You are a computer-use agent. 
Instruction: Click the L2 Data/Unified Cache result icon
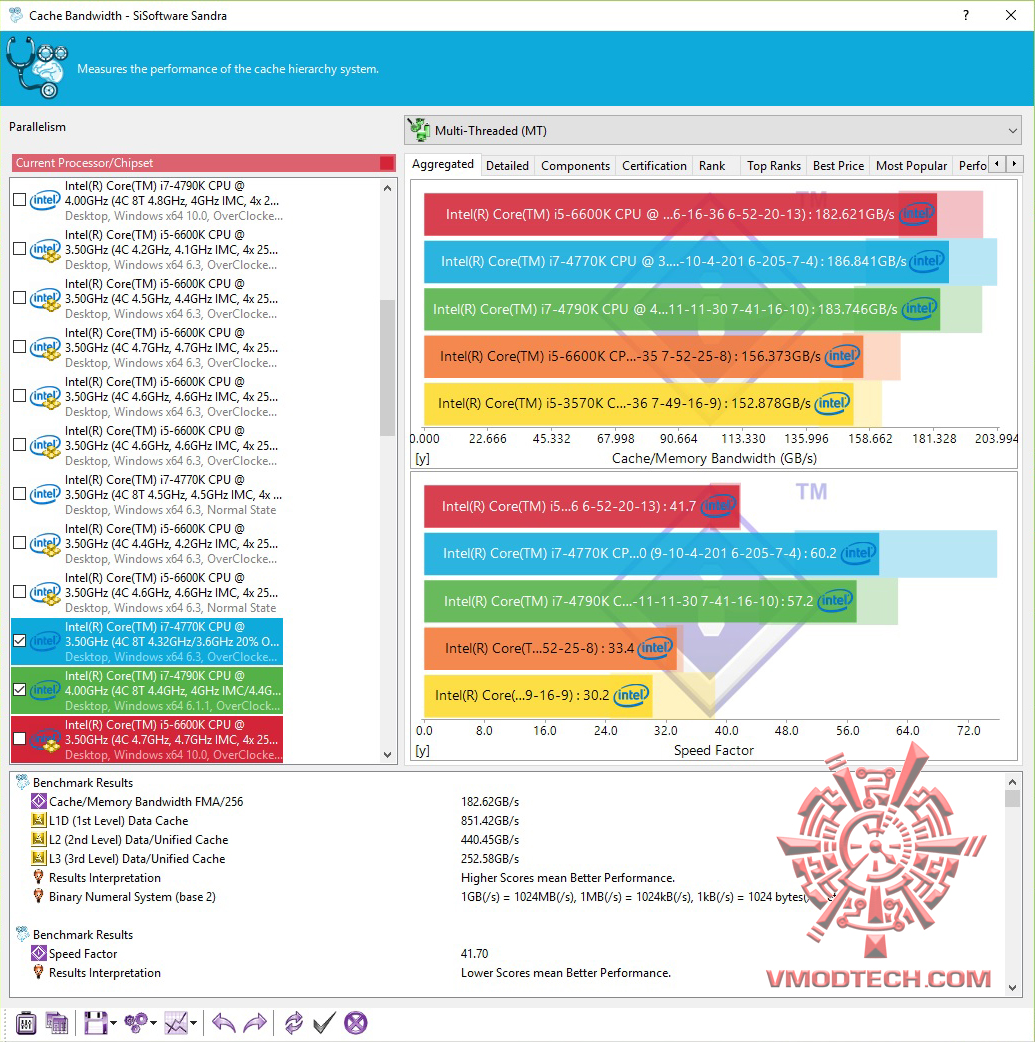tap(39, 839)
